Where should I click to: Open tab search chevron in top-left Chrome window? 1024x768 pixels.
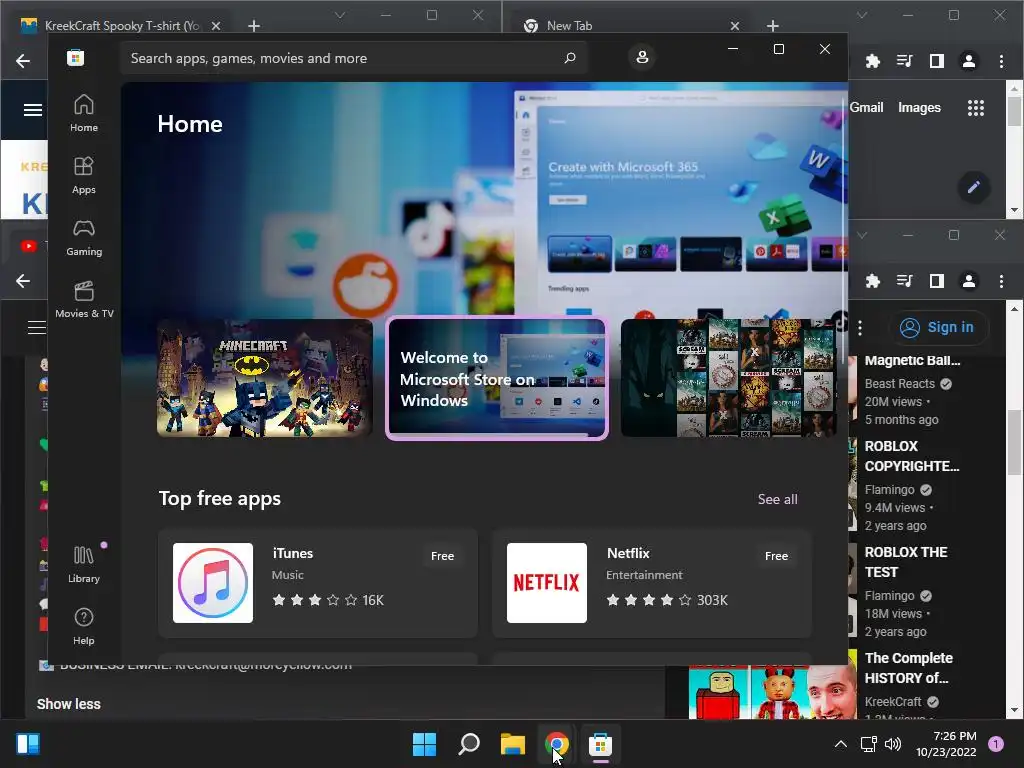[x=340, y=15]
